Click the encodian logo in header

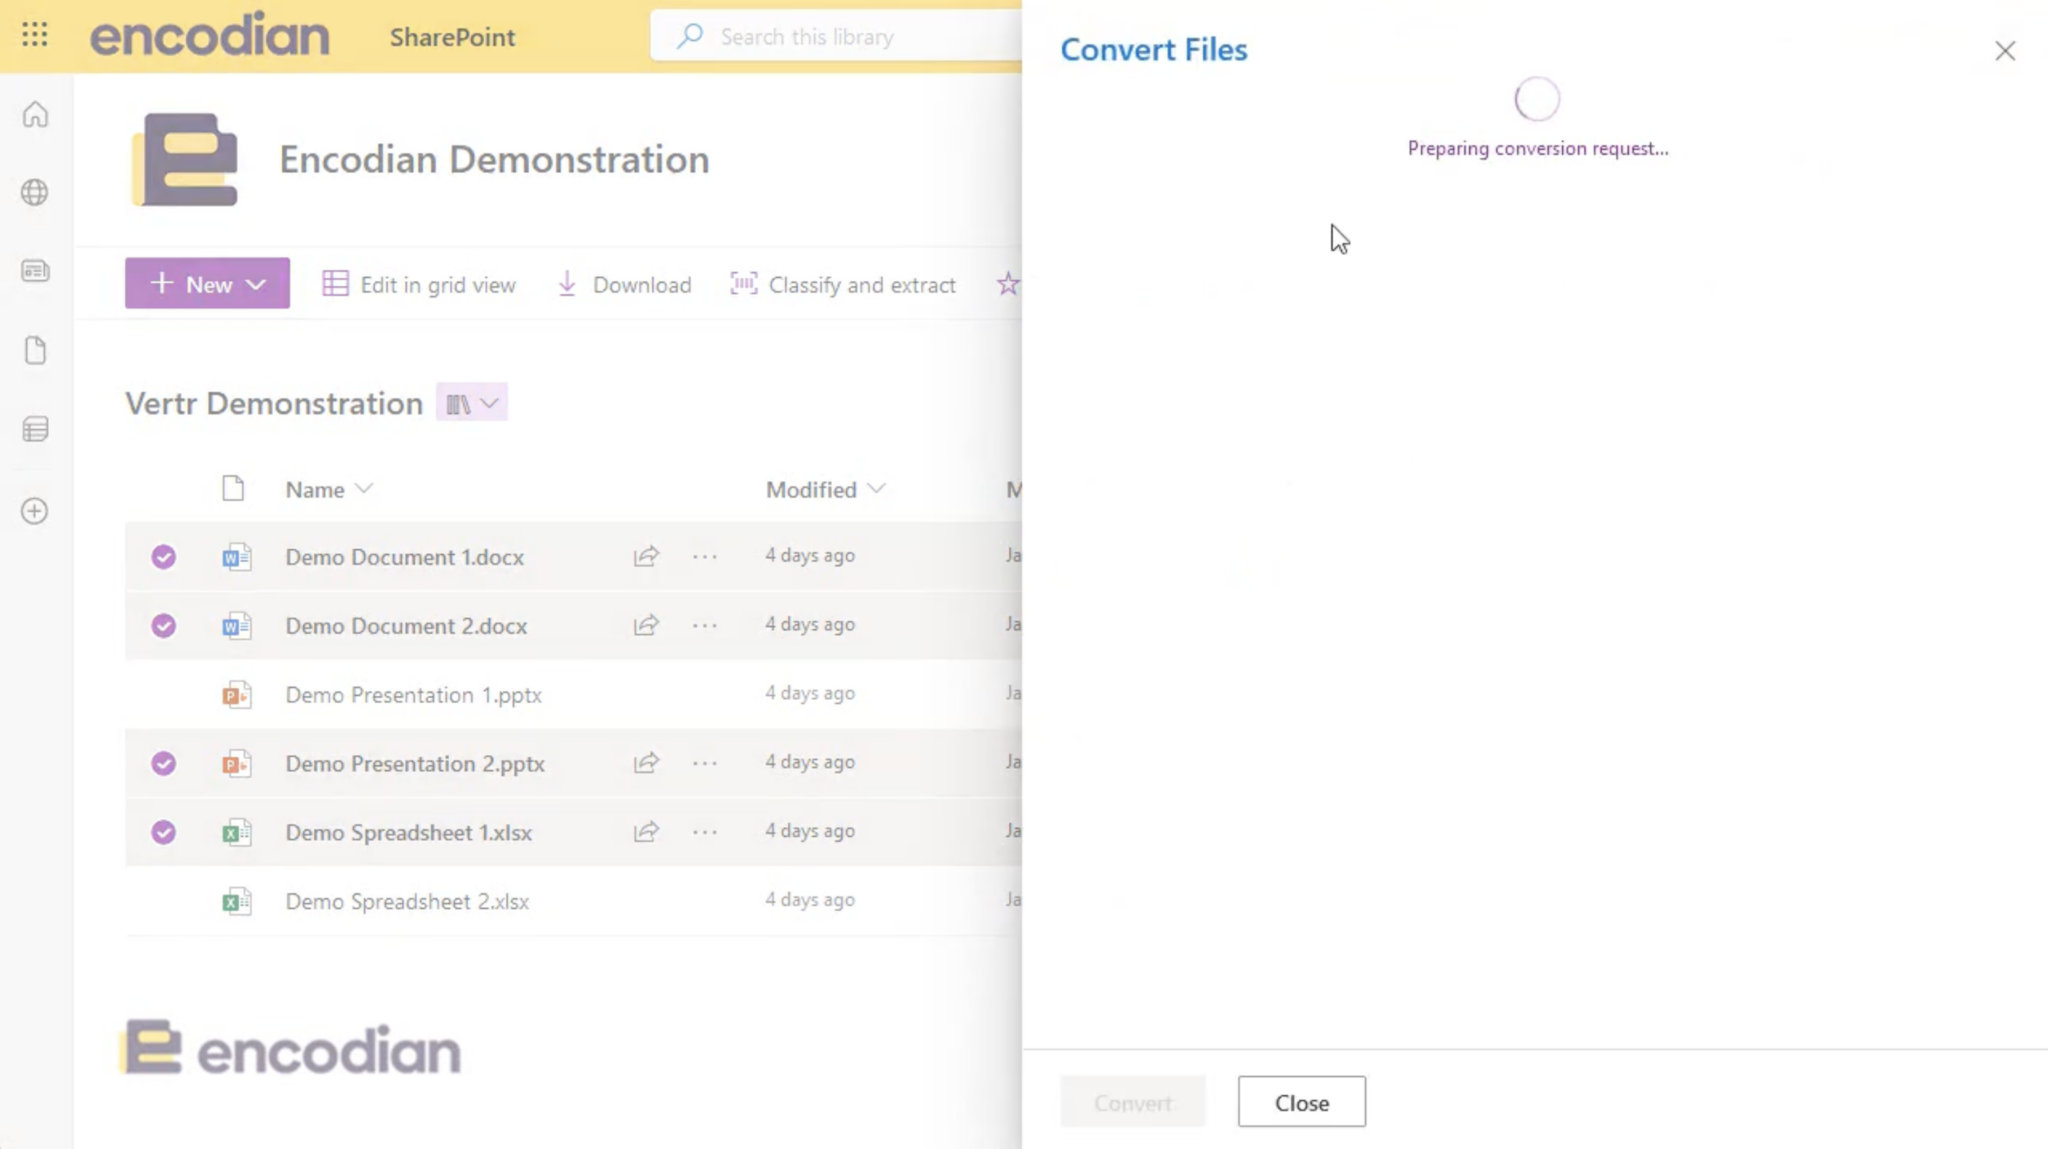[x=209, y=35]
